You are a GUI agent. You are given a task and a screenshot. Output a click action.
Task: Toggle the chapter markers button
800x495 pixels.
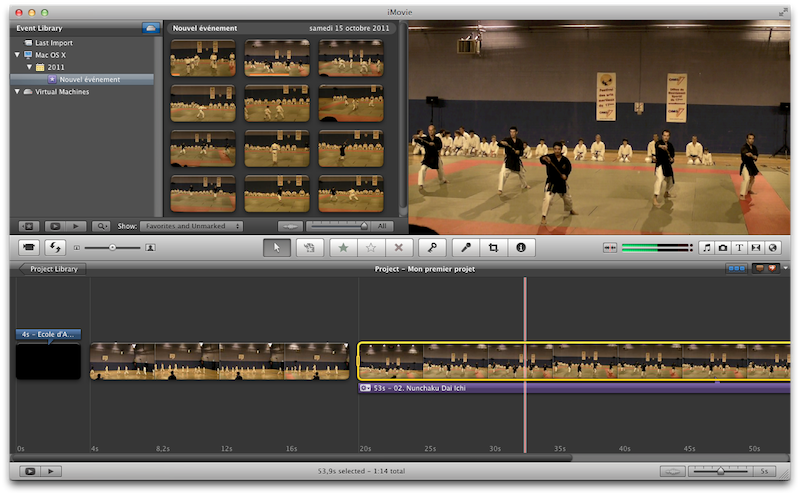pyautogui.click(x=772, y=269)
